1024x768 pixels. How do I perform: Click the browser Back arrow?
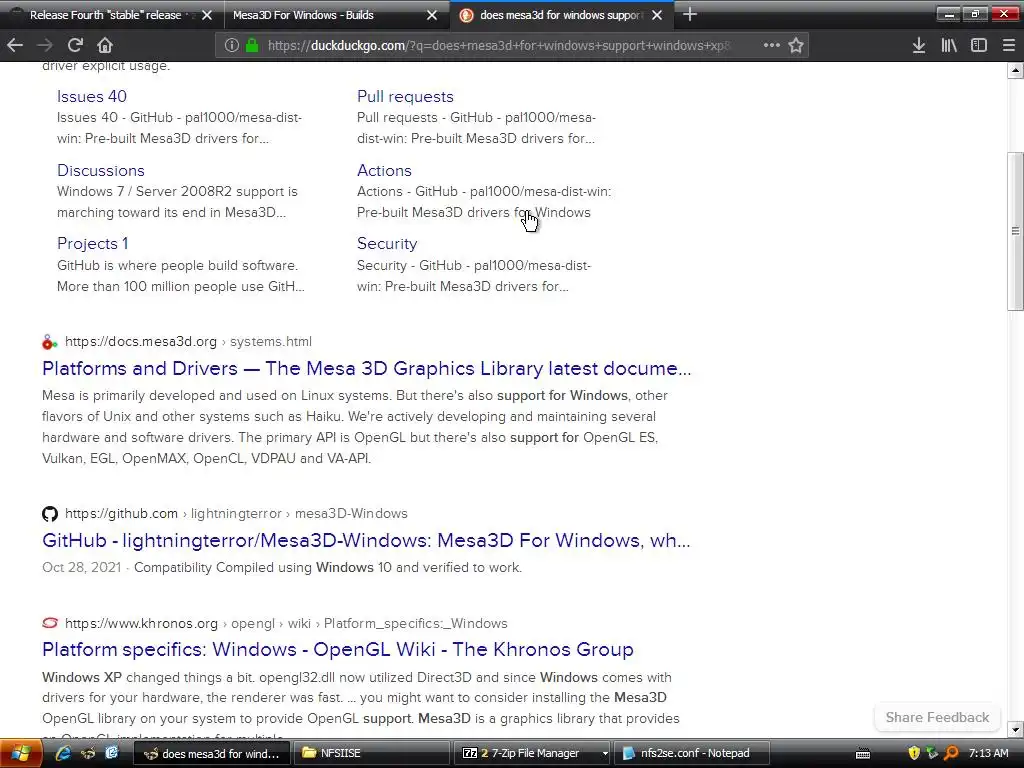[x=15, y=45]
